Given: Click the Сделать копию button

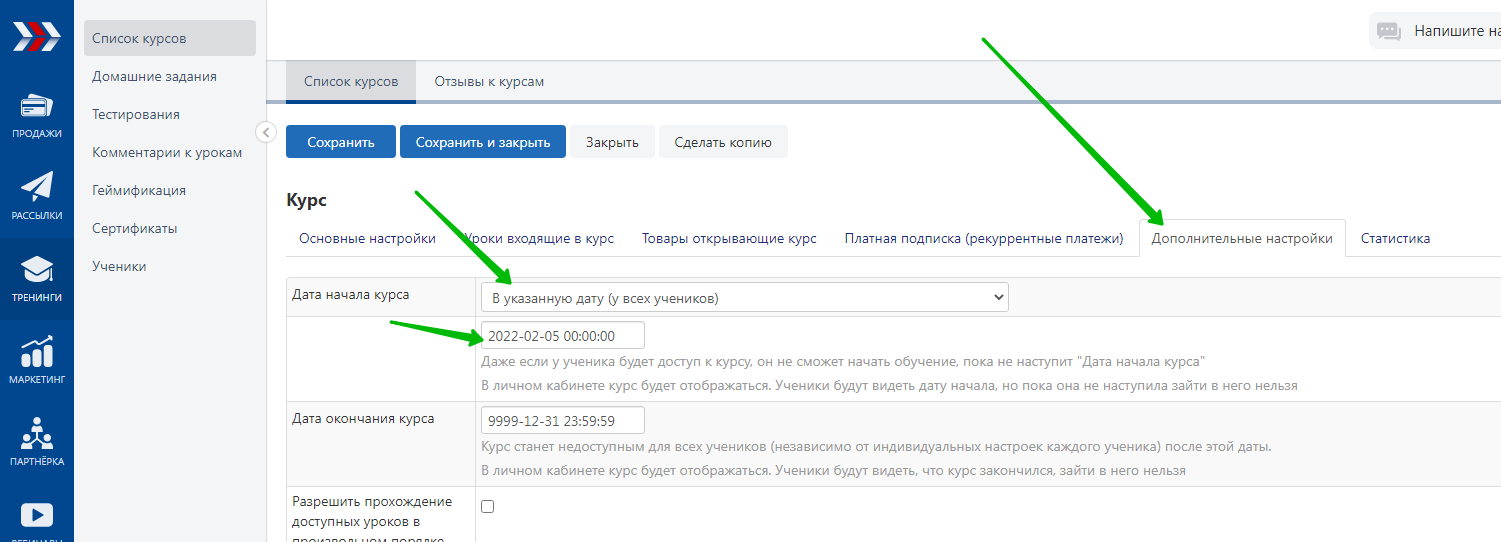Looking at the screenshot, I should (722, 142).
